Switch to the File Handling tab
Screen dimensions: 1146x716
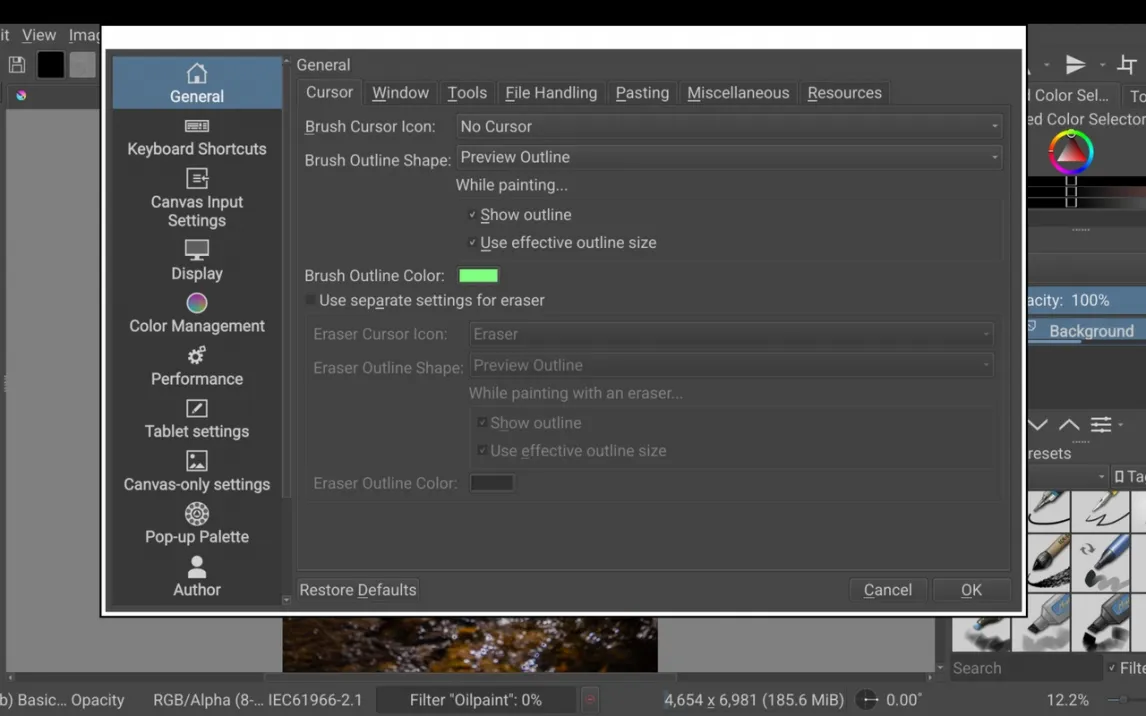coord(551,93)
